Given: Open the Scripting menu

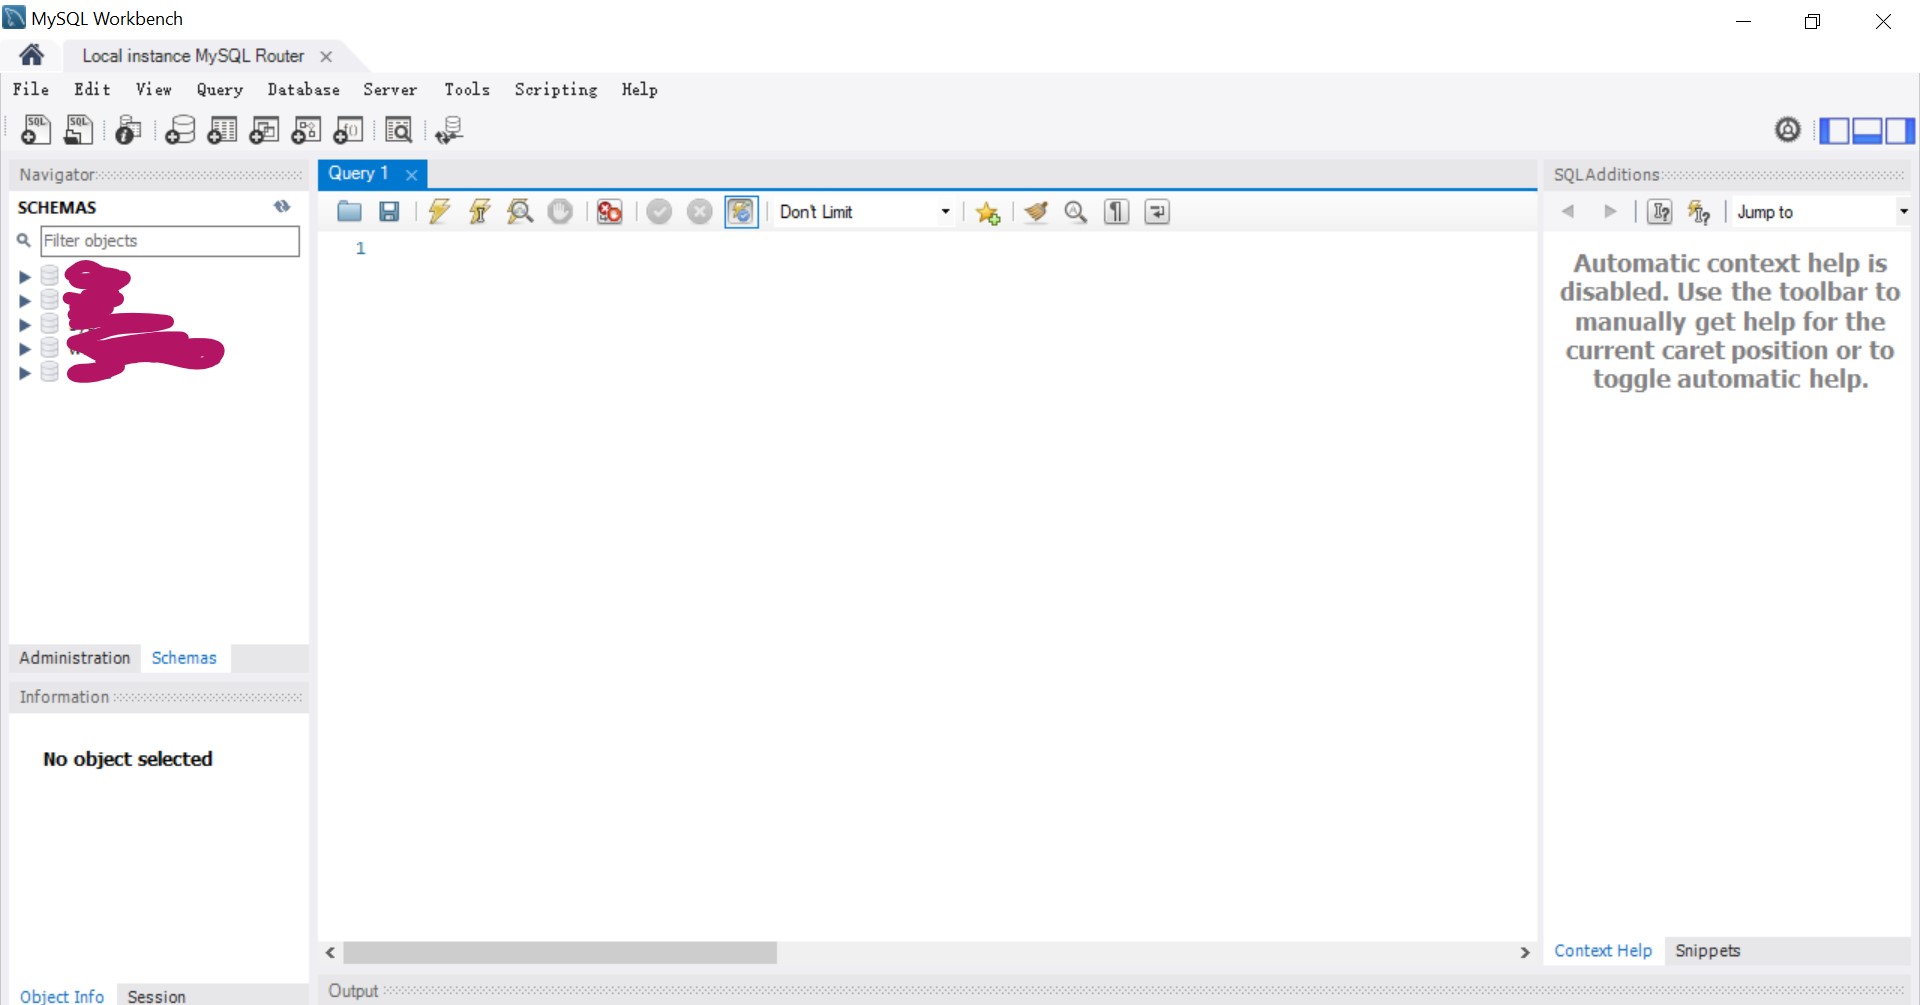Looking at the screenshot, I should tap(556, 89).
